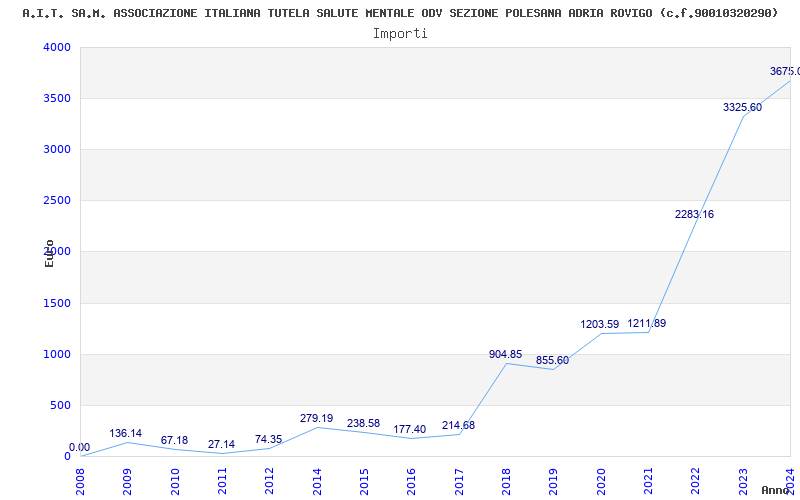Select the 2022 year on the x-axis

point(695,480)
